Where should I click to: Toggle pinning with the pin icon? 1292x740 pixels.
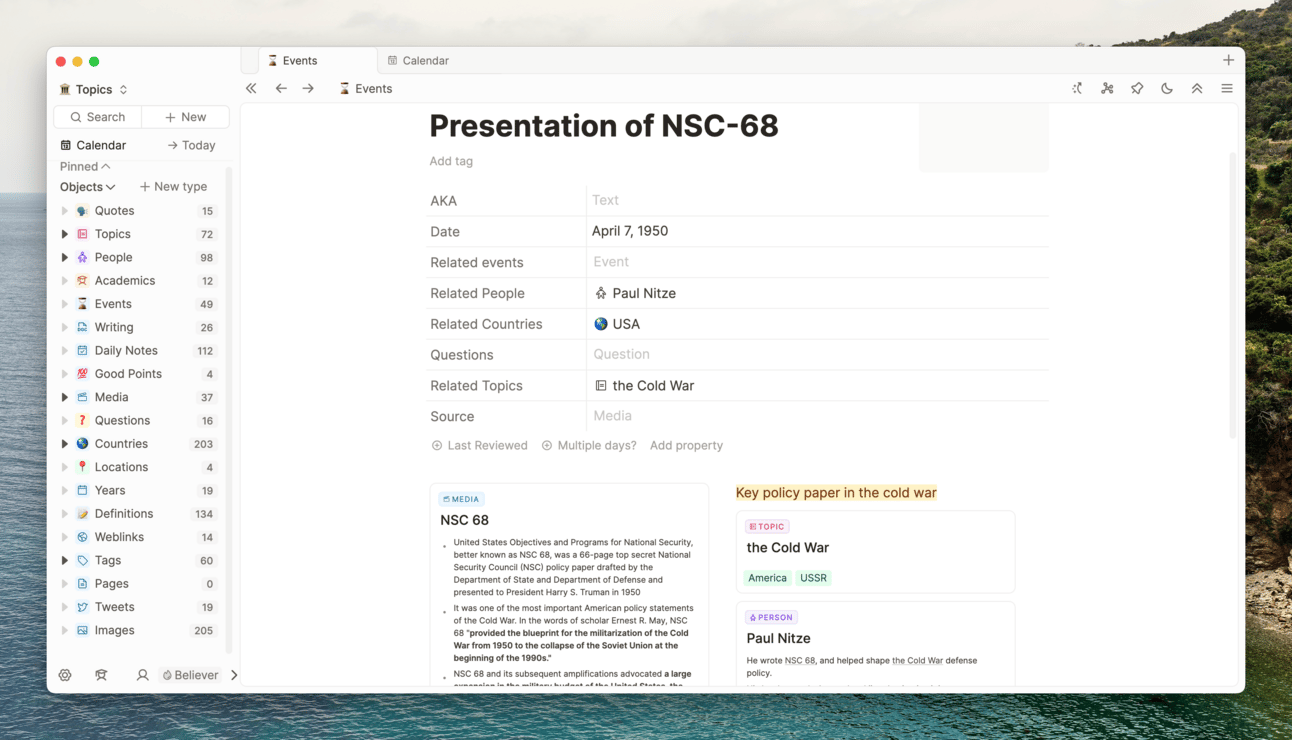click(x=1137, y=89)
